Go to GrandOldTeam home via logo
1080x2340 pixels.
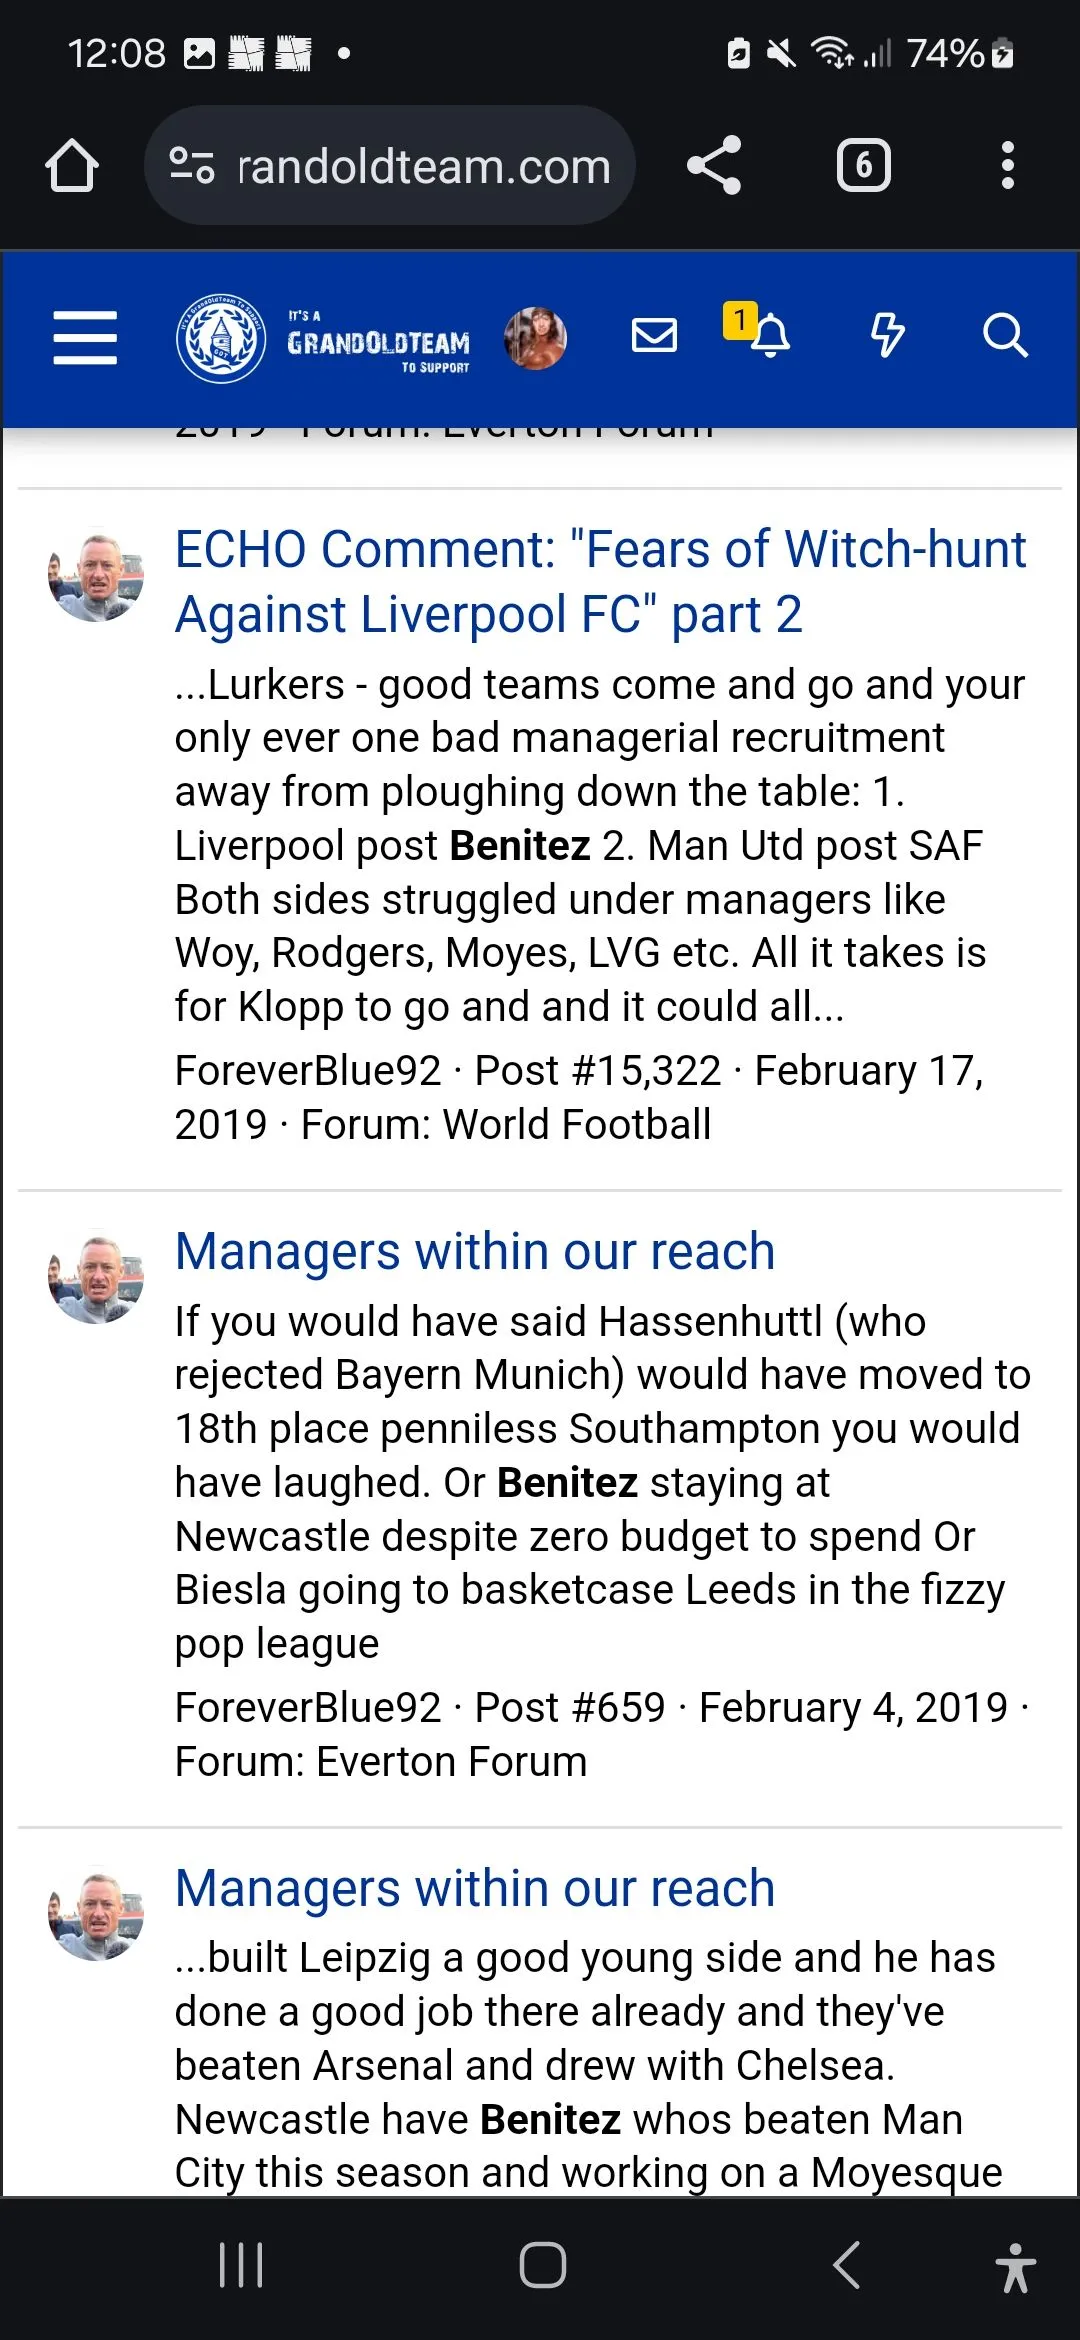(323, 338)
